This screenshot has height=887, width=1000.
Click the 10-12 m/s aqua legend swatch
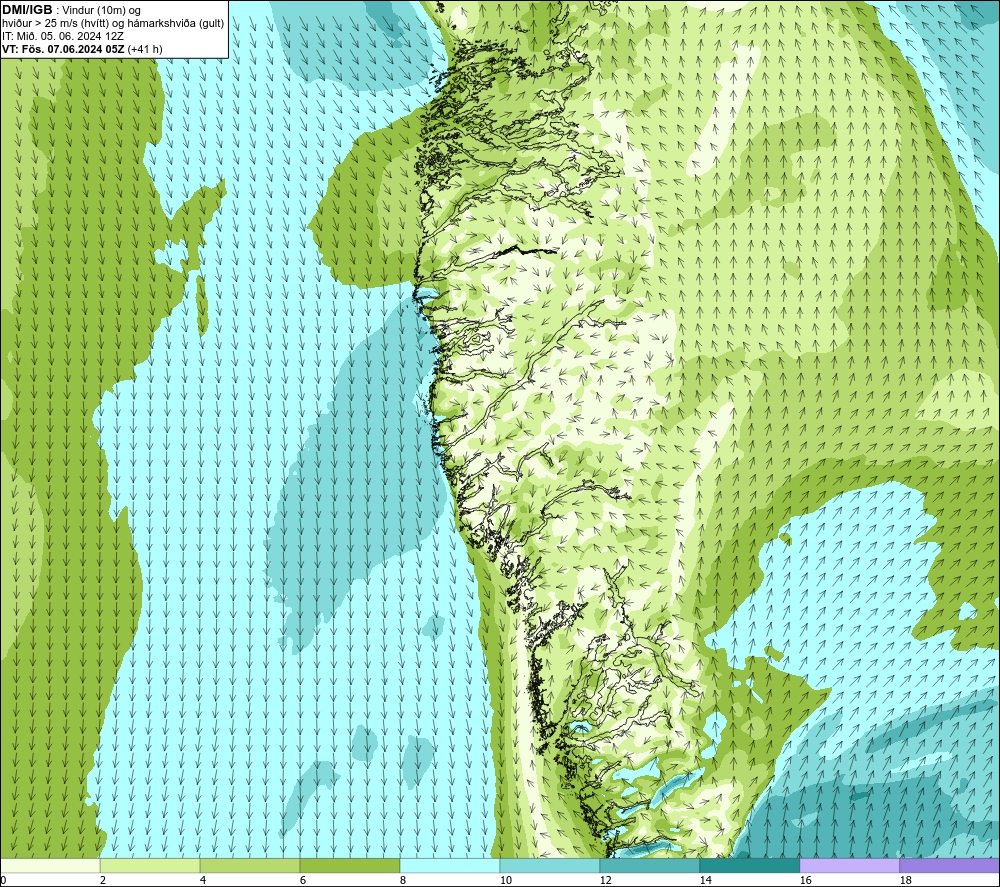point(550,865)
